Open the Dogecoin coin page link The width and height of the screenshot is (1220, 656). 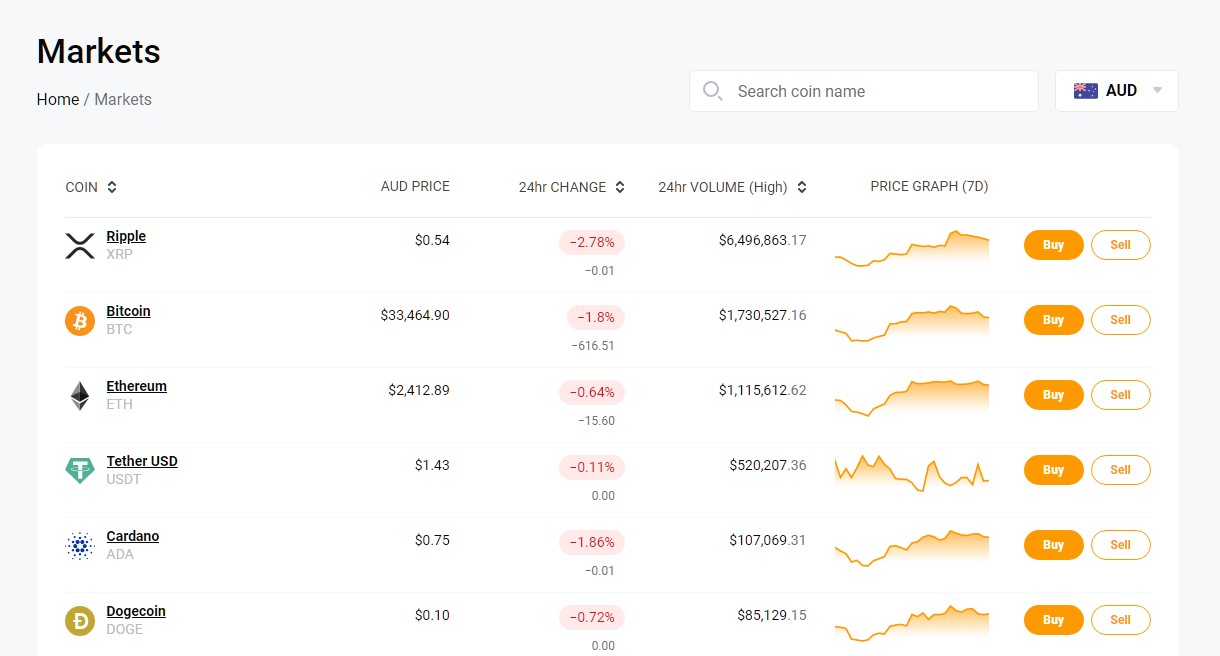(136, 612)
